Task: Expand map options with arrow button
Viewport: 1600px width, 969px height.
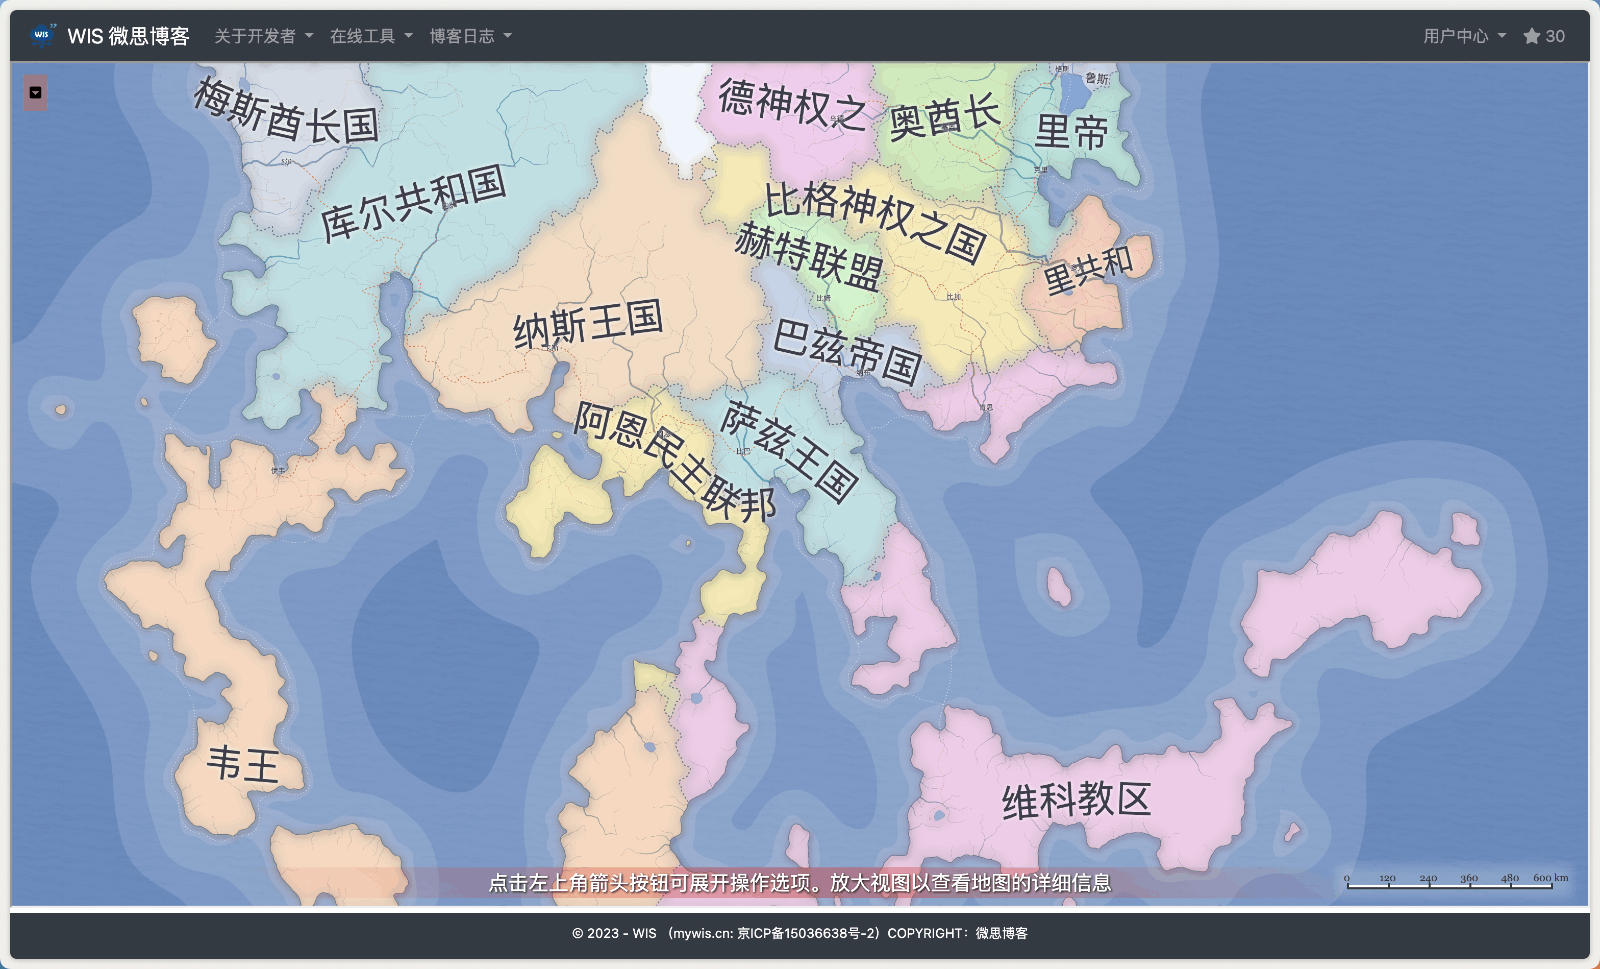Action: pyautogui.click(x=36, y=93)
